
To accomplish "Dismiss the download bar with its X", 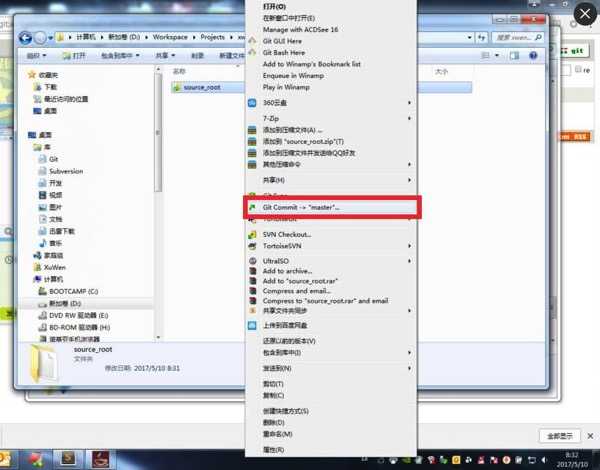I will click(x=590, y=436).
